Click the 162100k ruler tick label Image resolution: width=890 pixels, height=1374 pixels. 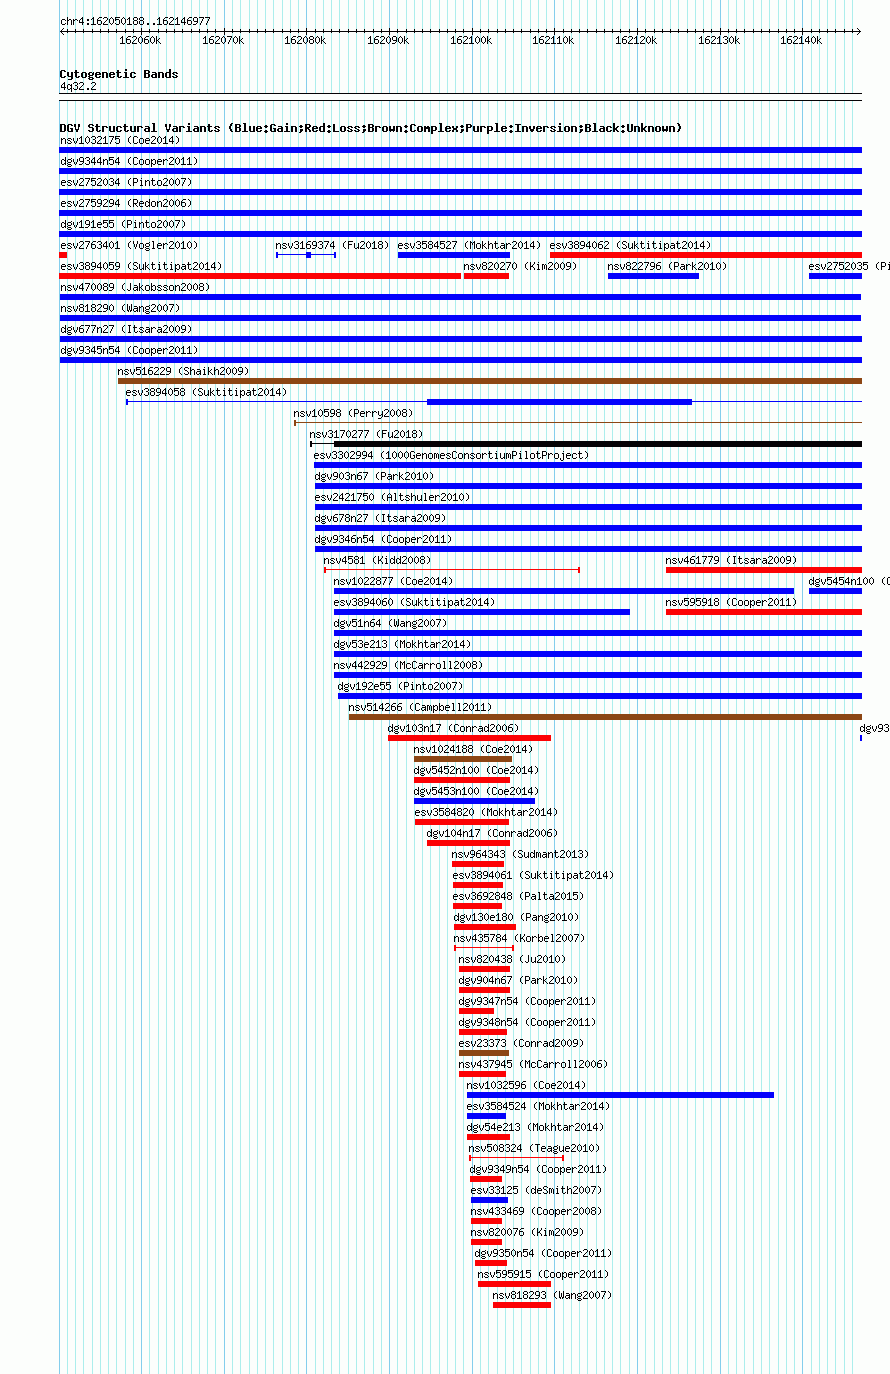471,40
